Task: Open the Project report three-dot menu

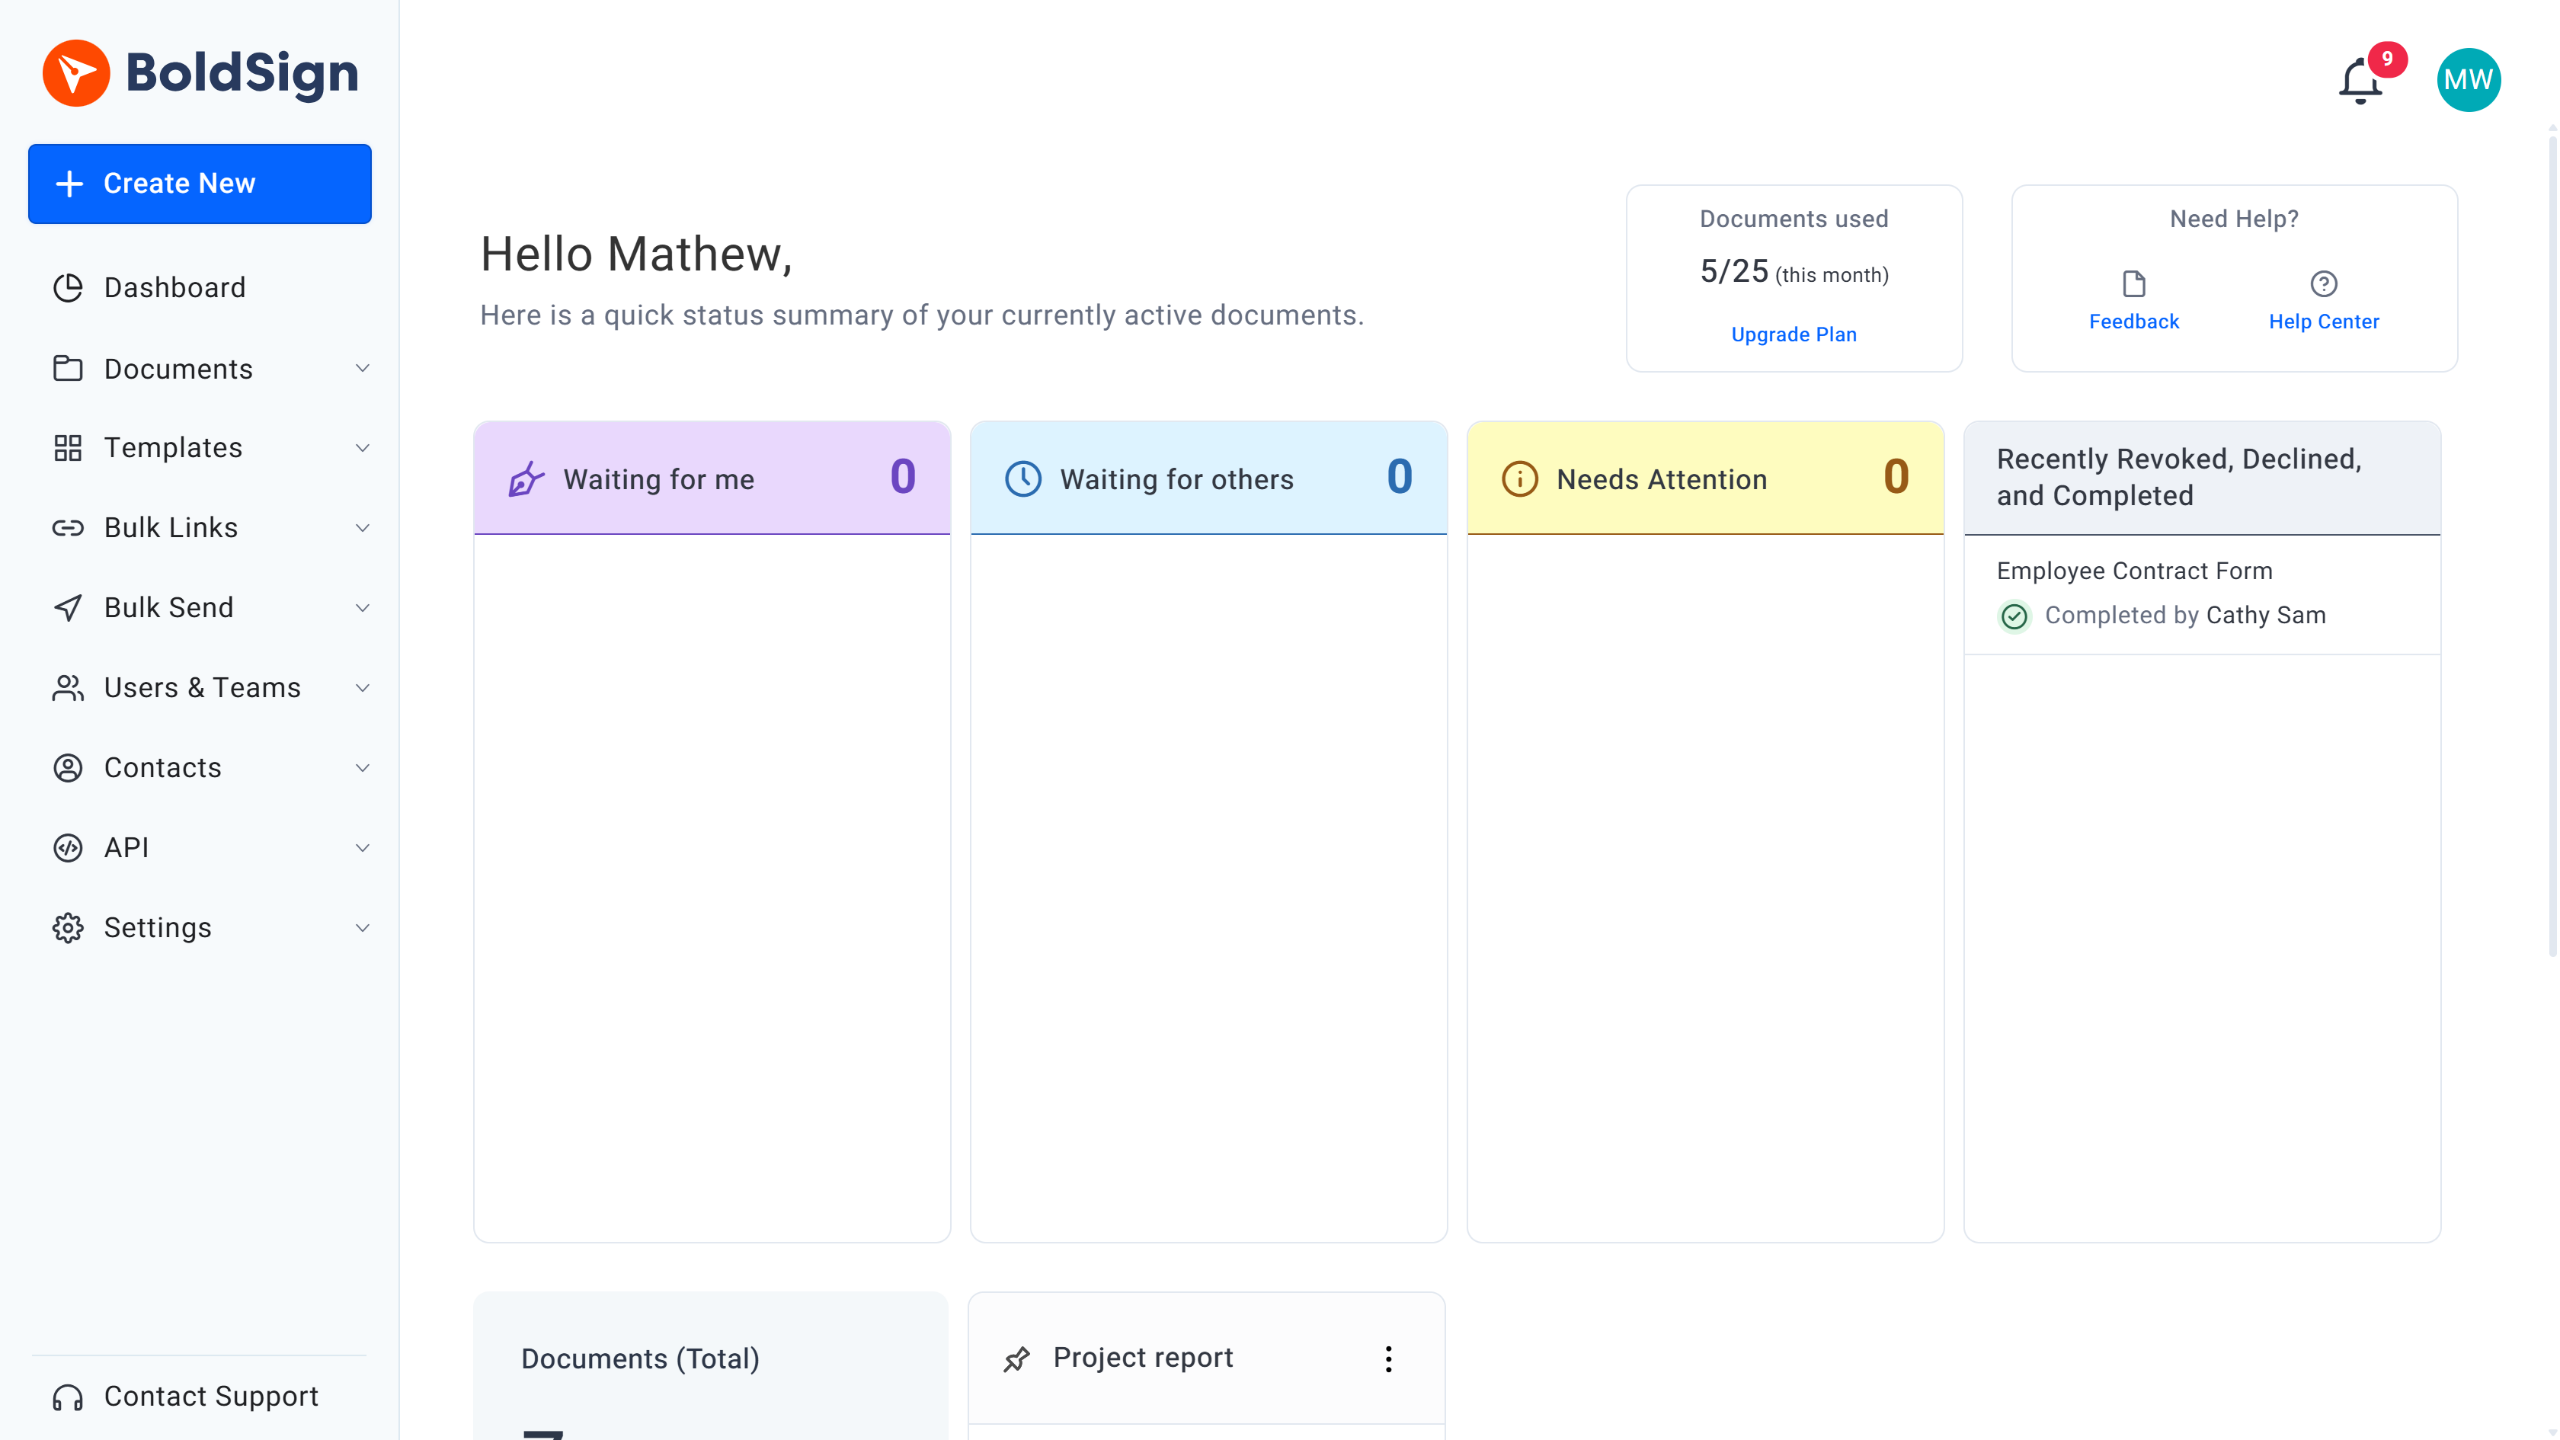Action: point(1388,1359)
